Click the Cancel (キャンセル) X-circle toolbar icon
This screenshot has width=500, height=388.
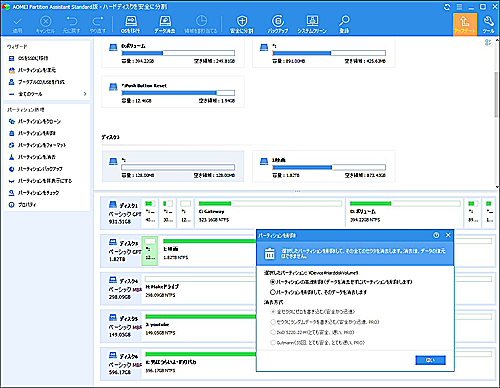45,21
